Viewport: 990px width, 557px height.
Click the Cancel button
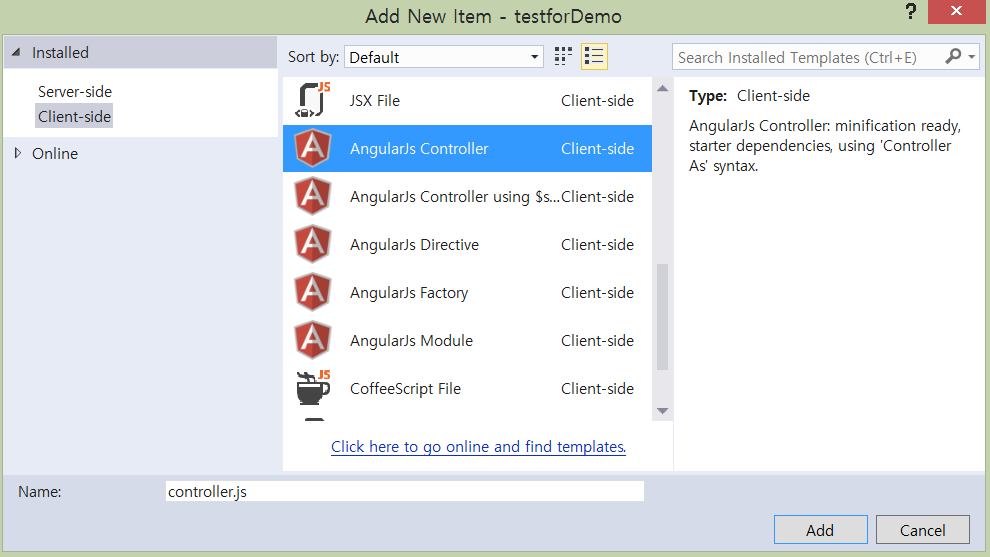point(922,530)
